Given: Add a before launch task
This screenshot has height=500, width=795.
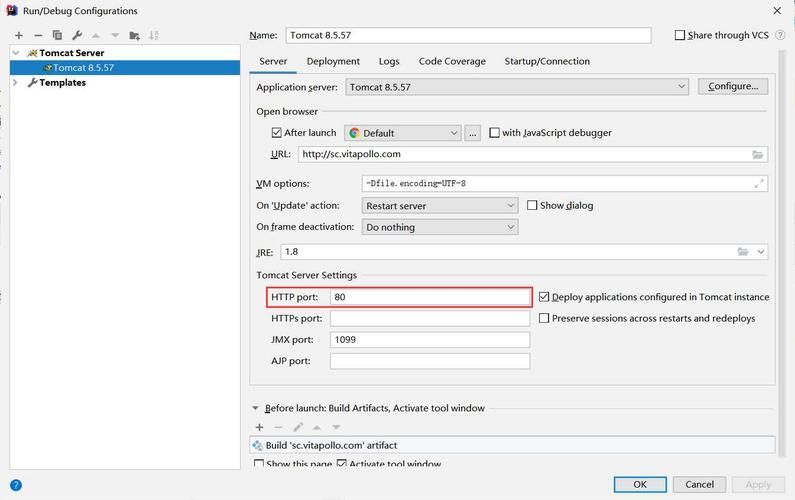Looking at the screenshot, I should (x=260, y=427).
